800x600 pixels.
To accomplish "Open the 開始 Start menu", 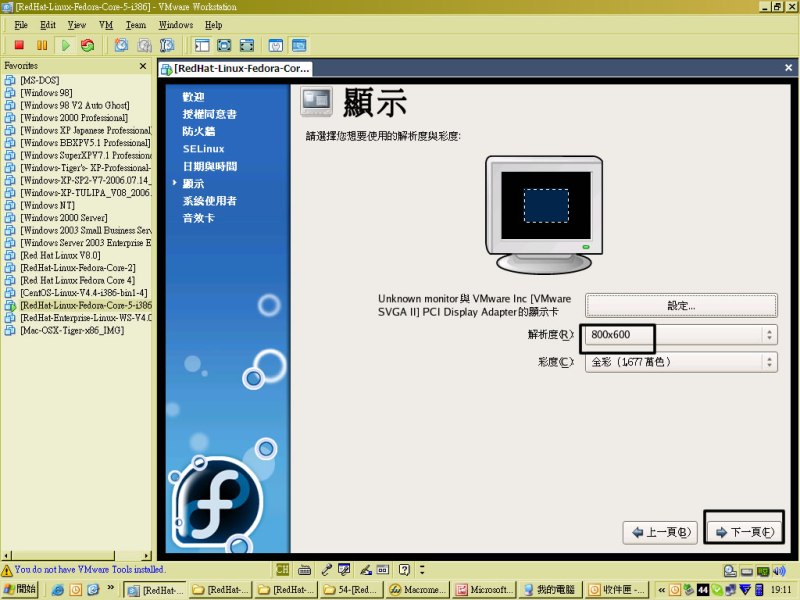I will tap(19, 589).
